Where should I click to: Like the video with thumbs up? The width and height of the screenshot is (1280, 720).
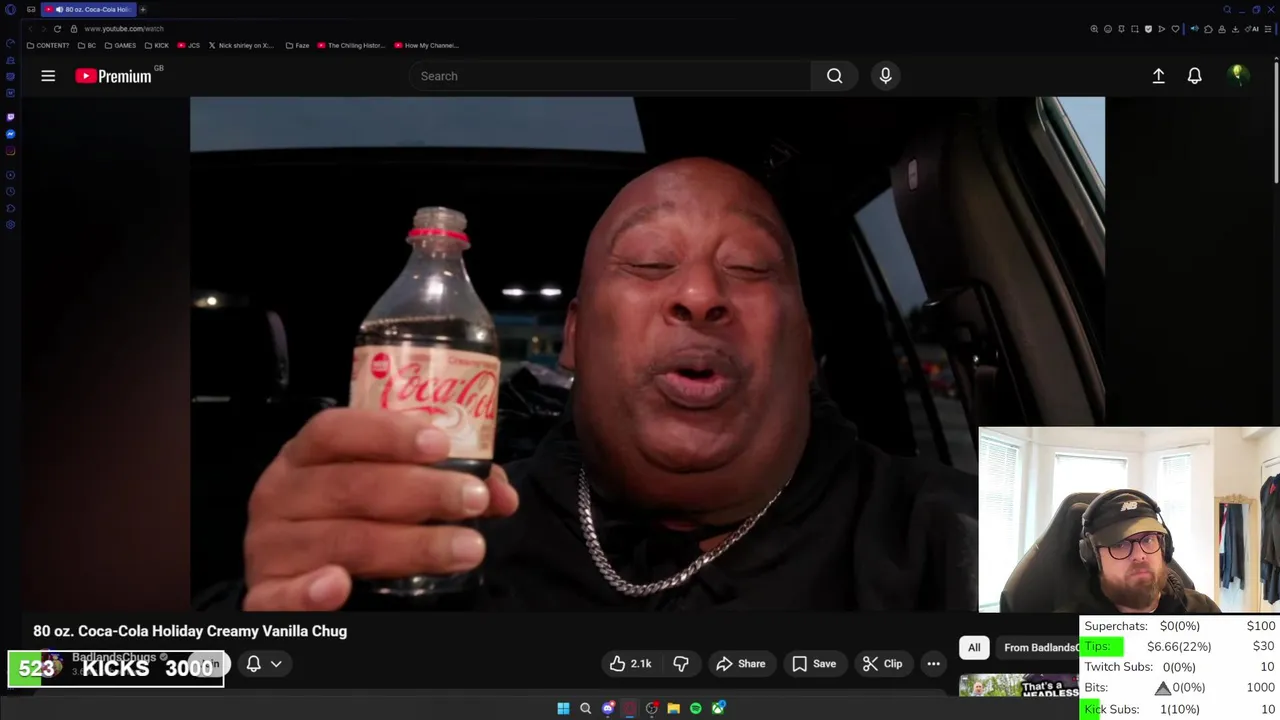coord(630,664)
